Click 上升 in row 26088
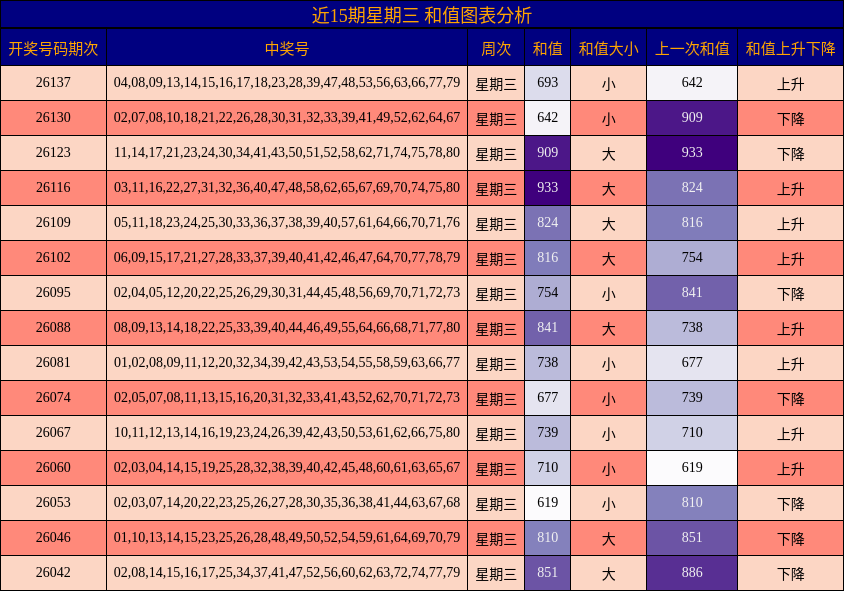This screenshot has width=844, height=591. (x=790, y=329)
